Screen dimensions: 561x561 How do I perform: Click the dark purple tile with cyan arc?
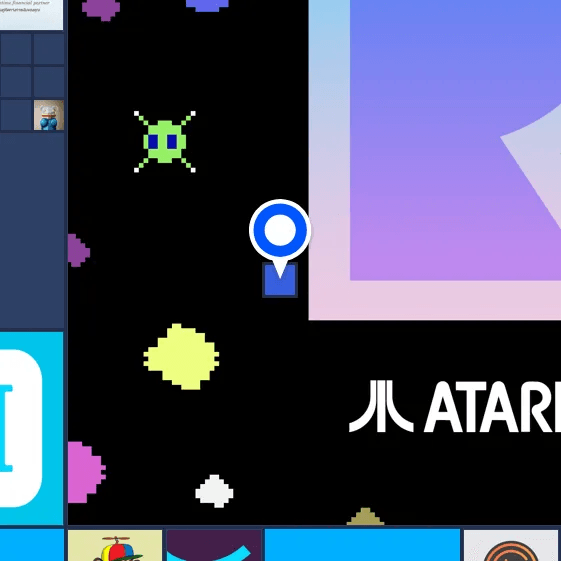pos(214,545)
